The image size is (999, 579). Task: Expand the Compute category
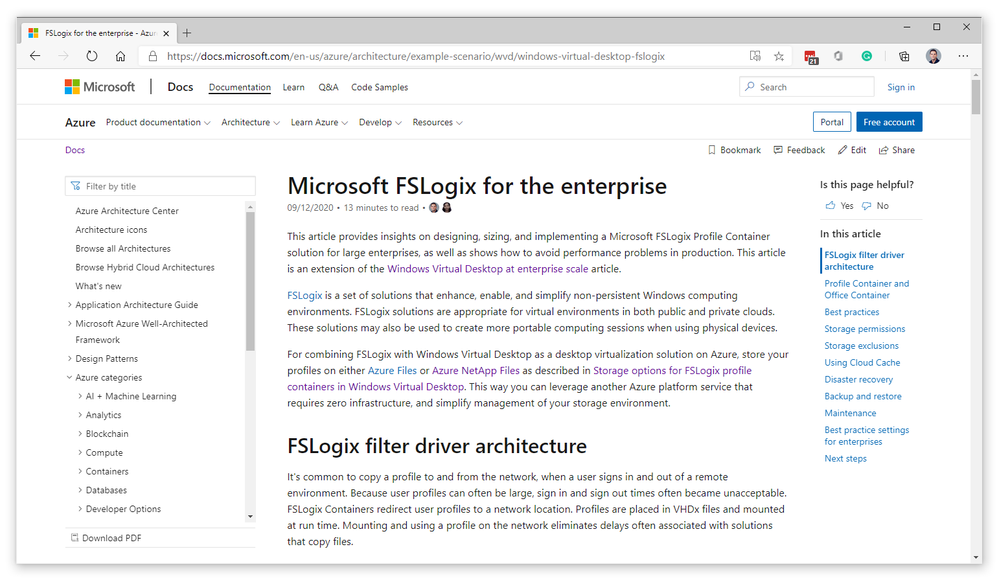80,452
